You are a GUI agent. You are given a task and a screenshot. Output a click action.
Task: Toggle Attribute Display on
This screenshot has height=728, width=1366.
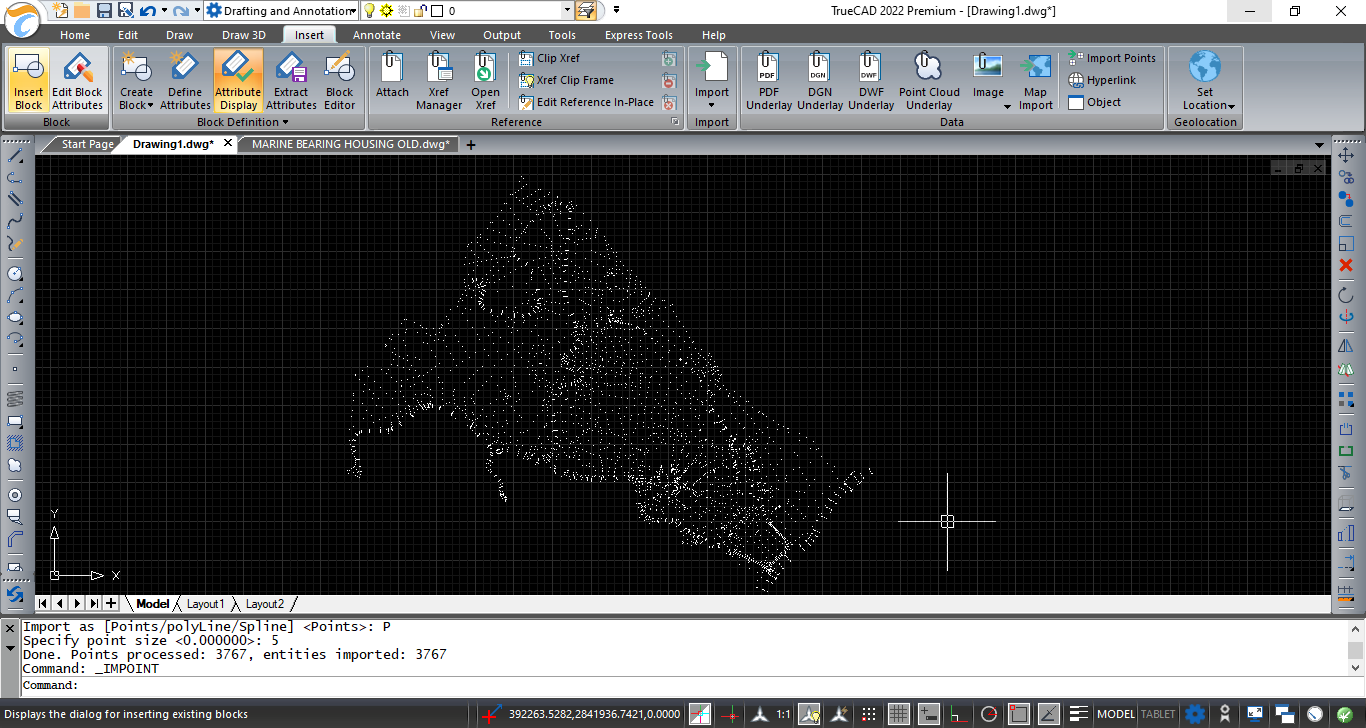tap(238, 82)
